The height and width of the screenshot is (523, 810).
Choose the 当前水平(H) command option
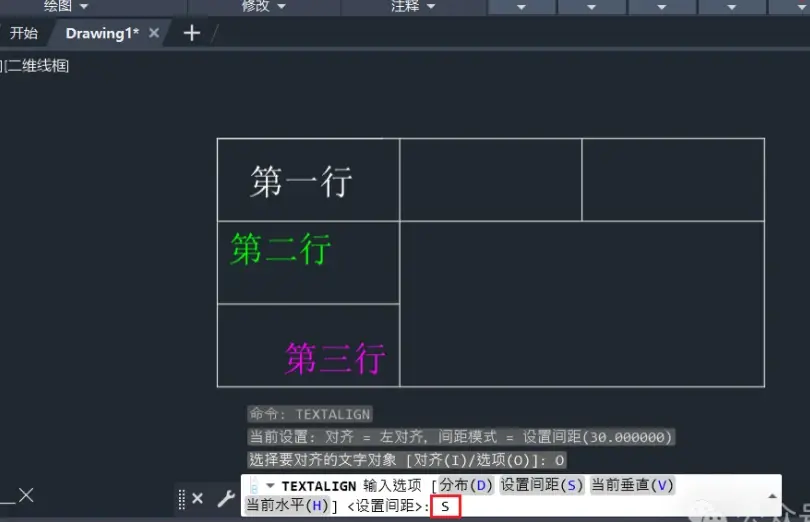287,505
